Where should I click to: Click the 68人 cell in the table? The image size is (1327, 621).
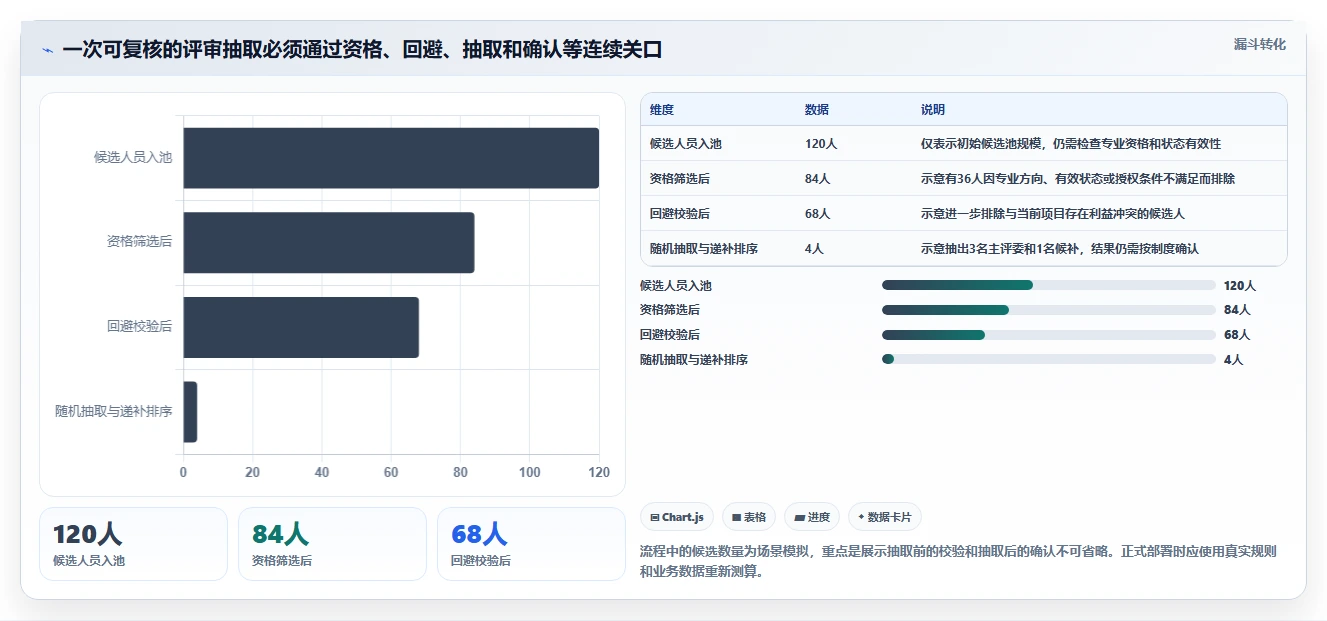click(818, 214)
